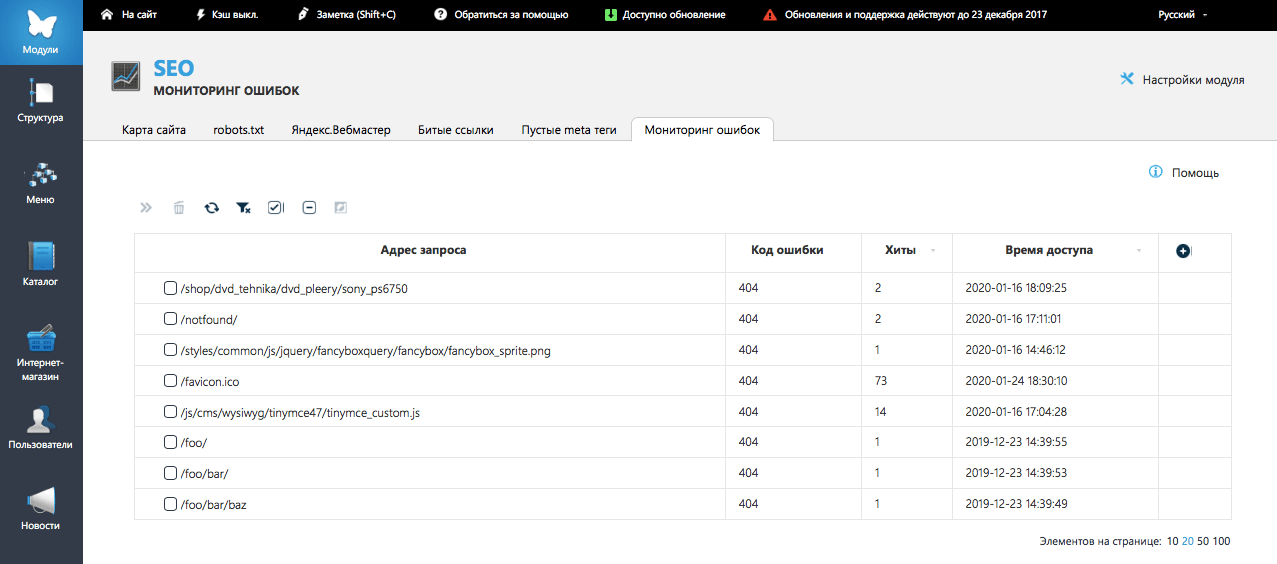Click the Помощь info icon

[x=1156, y=172]
